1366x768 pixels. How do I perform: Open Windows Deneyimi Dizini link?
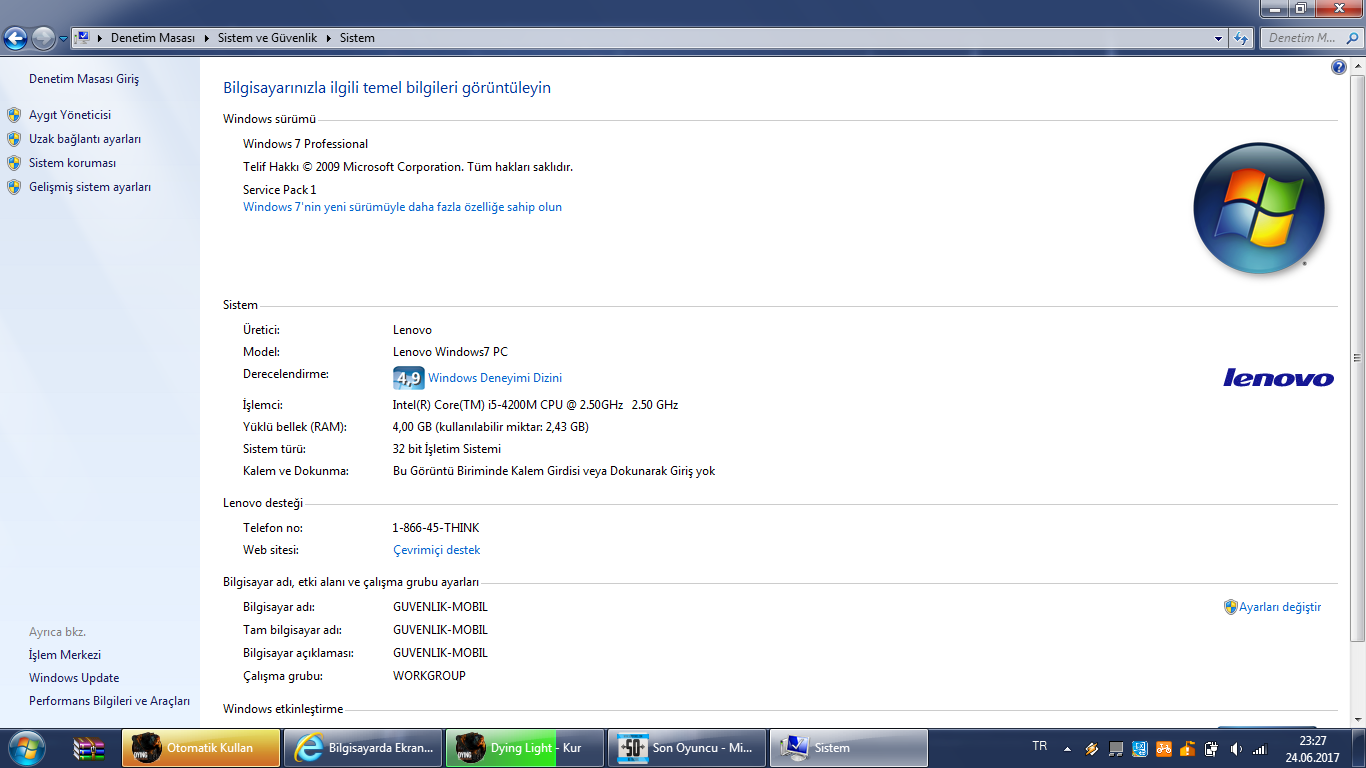pyautogui.click(x=495, y=378)
